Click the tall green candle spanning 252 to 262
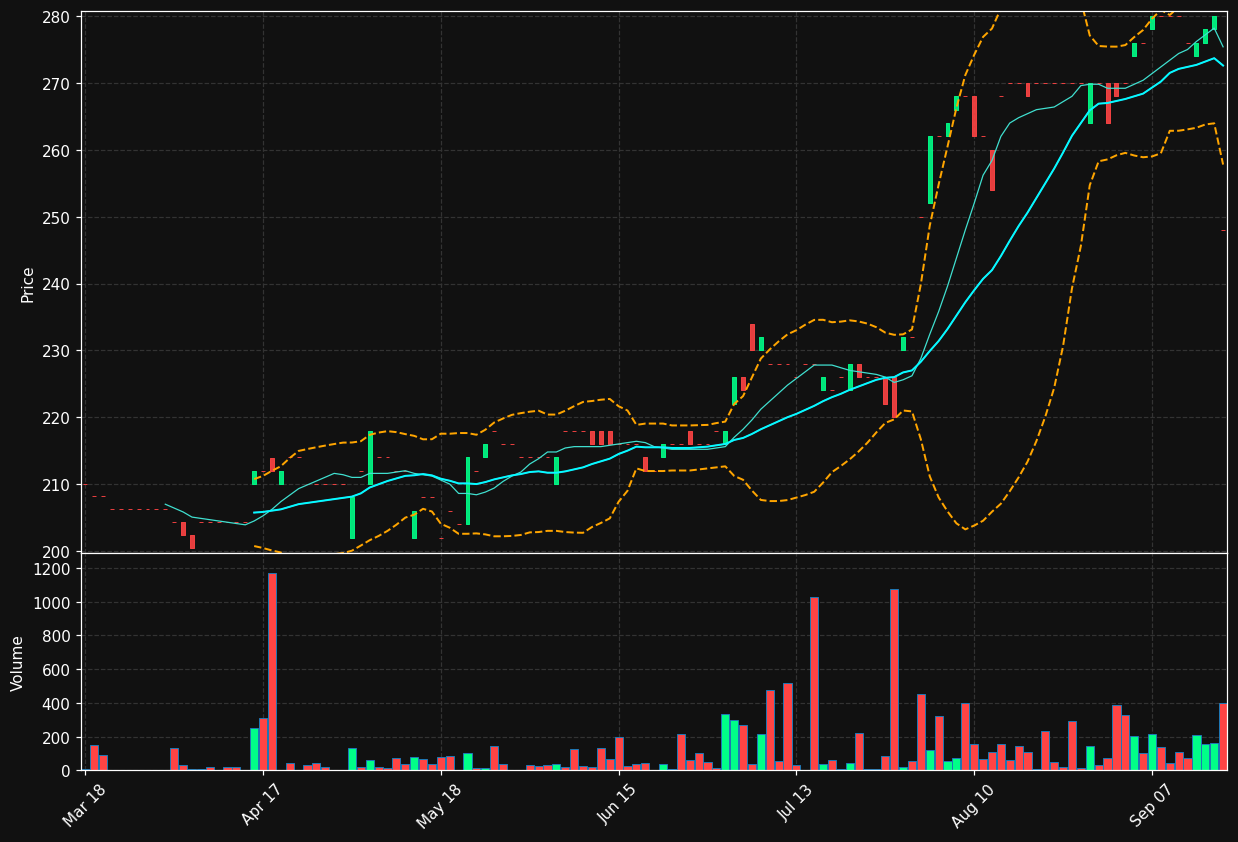Viewport: 1238px width, 842px height. 930,170
